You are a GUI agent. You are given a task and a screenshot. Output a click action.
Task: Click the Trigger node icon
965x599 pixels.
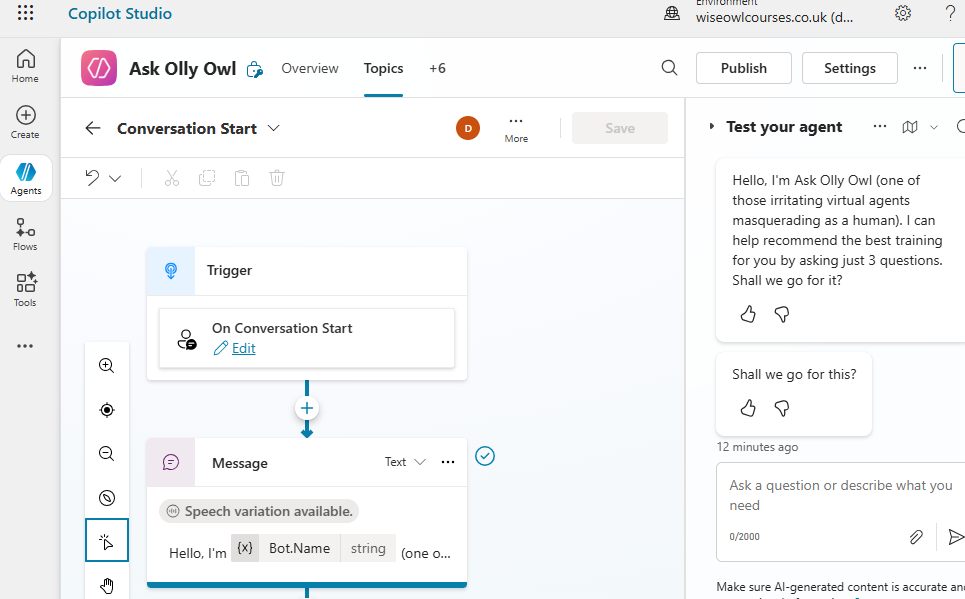coord(171,271)
